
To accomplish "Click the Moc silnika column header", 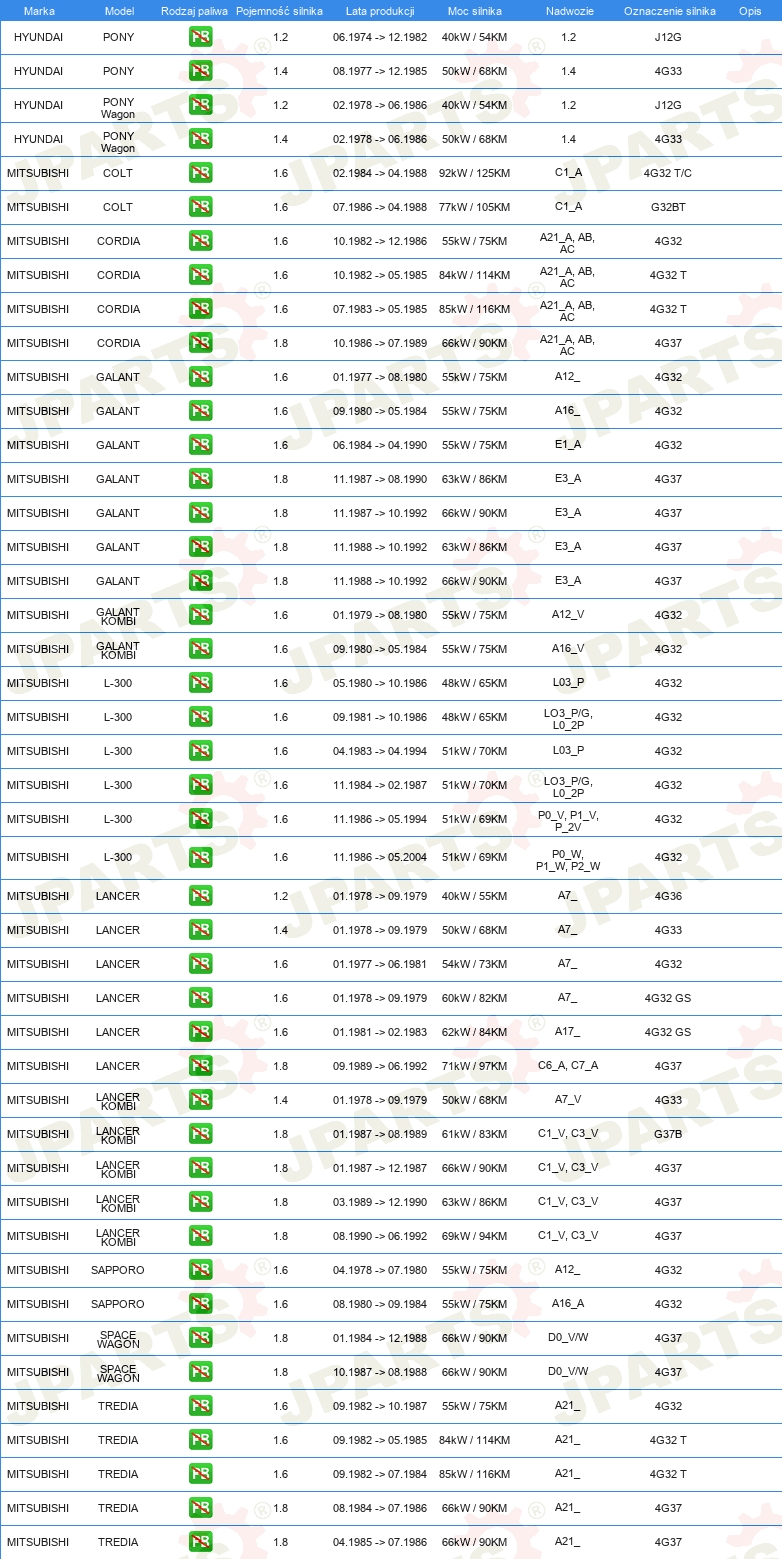I will tap(475, 11).
